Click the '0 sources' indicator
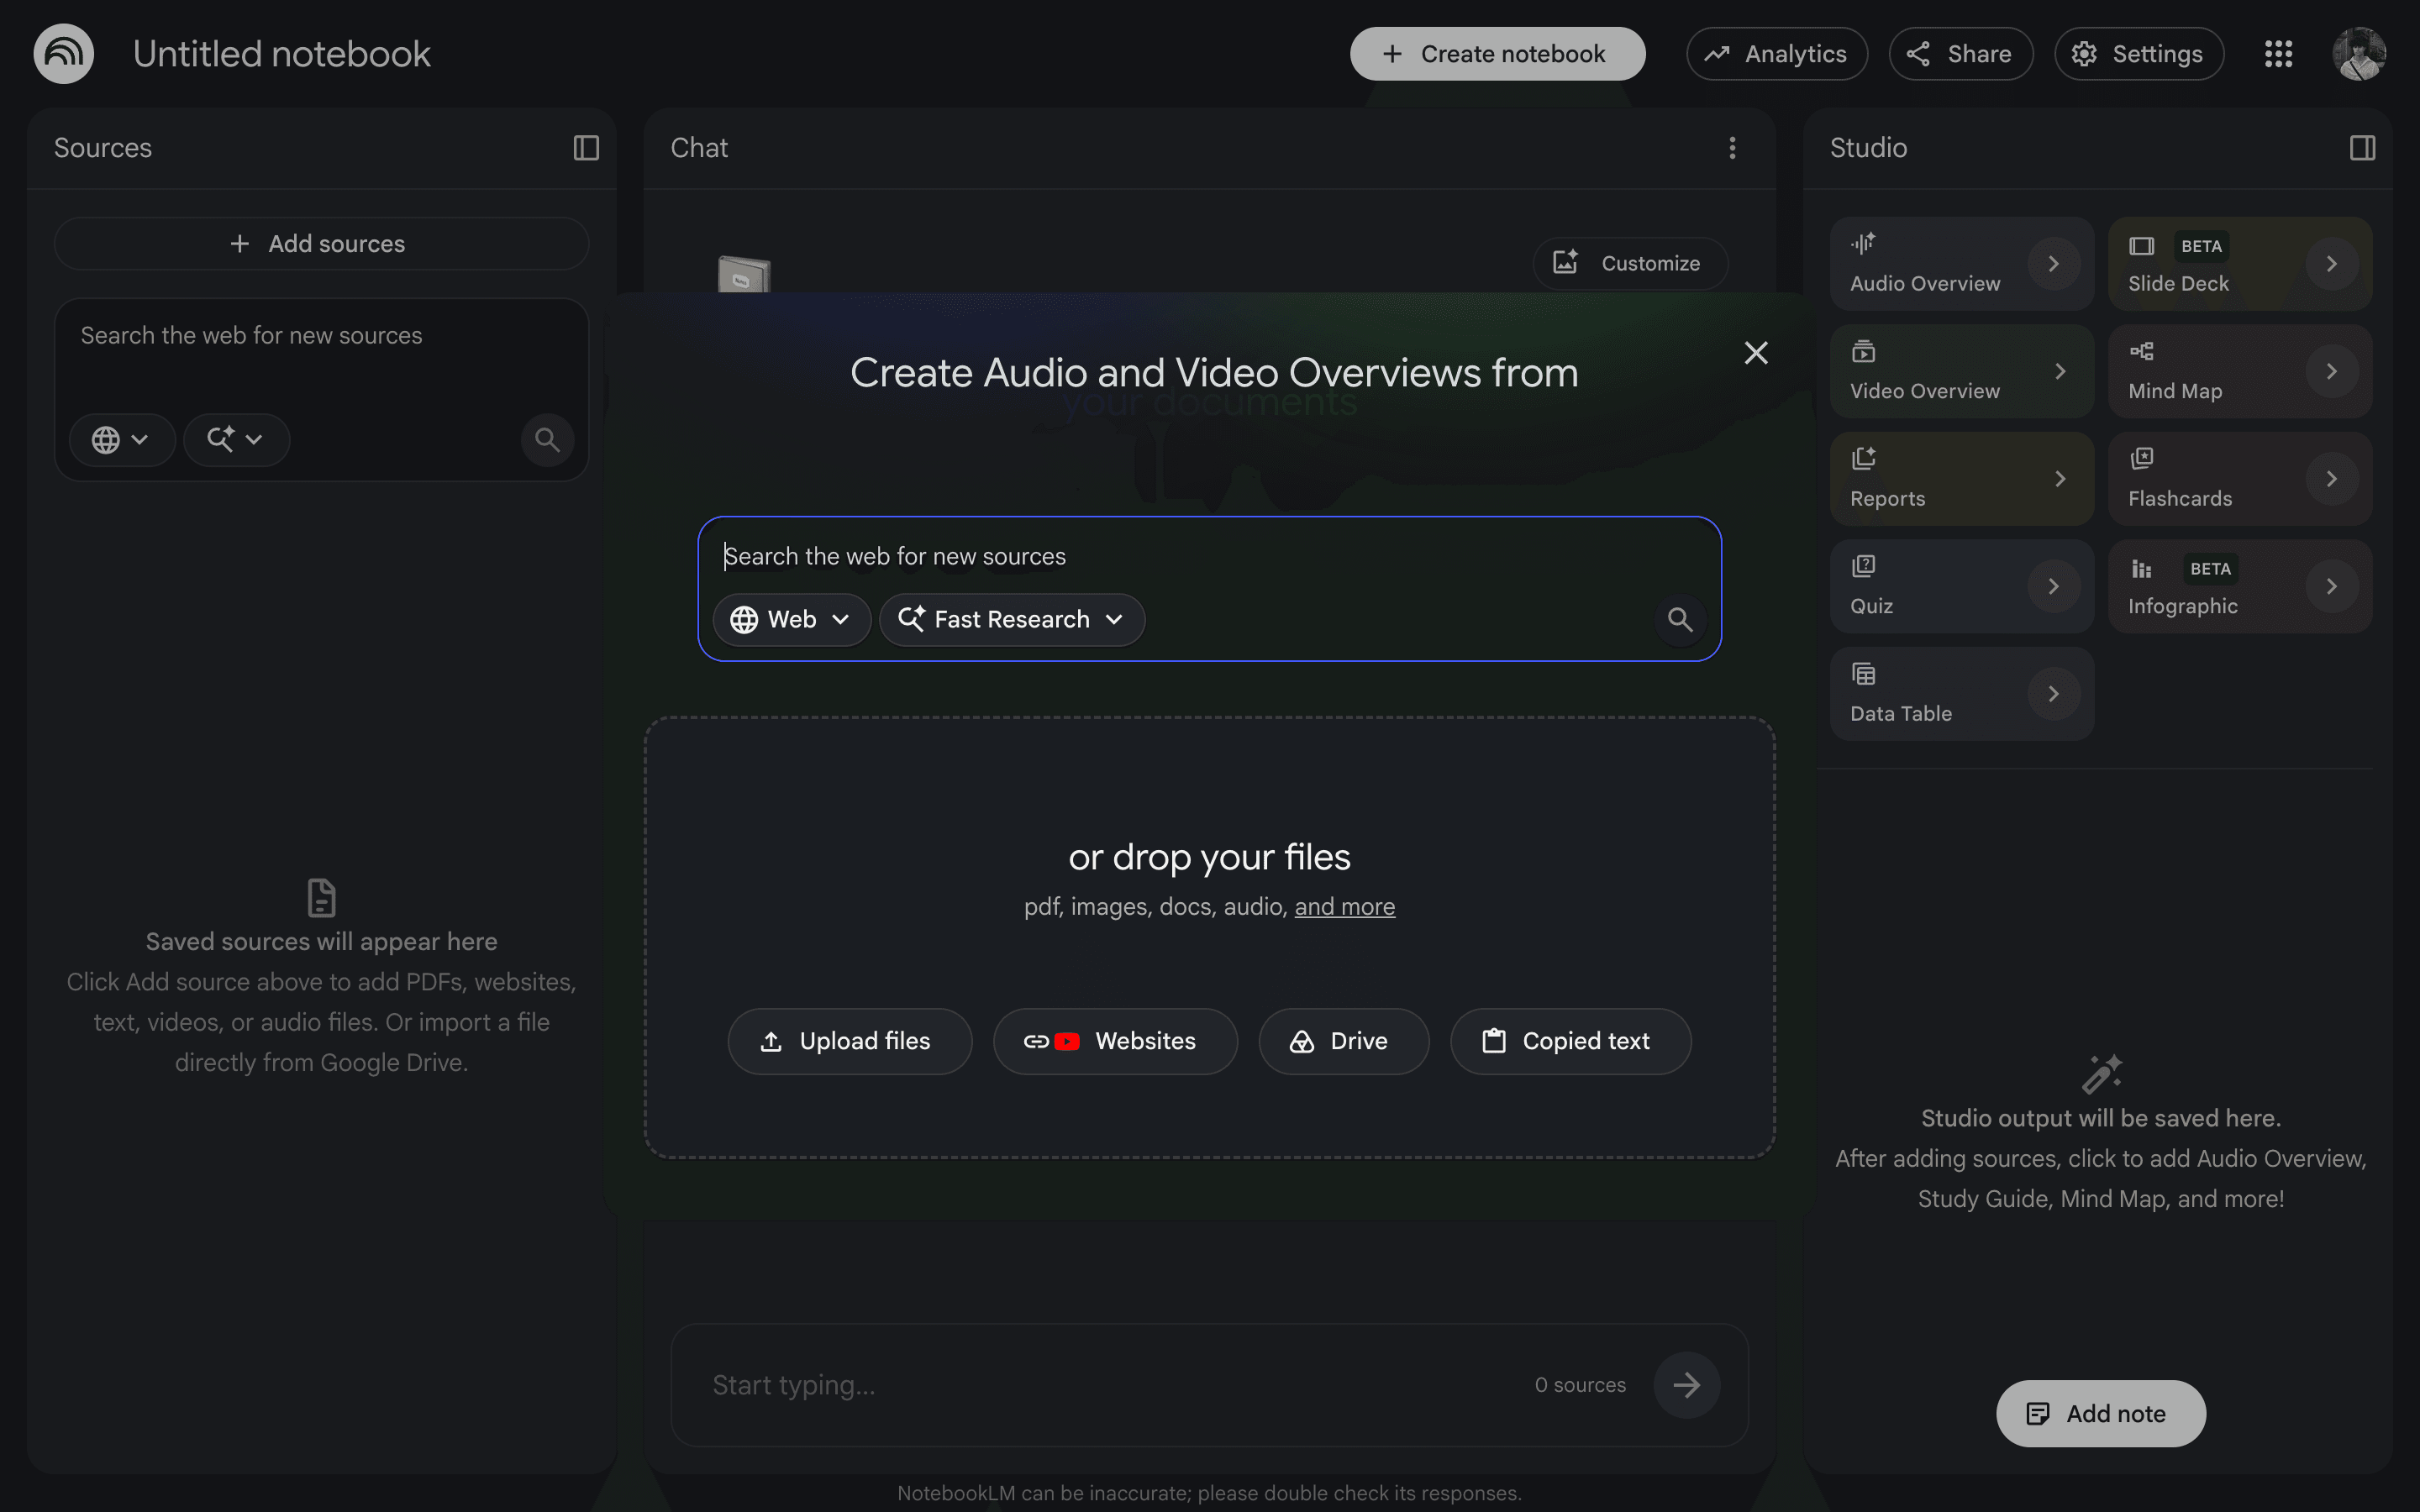 tap(1580, 1385)
